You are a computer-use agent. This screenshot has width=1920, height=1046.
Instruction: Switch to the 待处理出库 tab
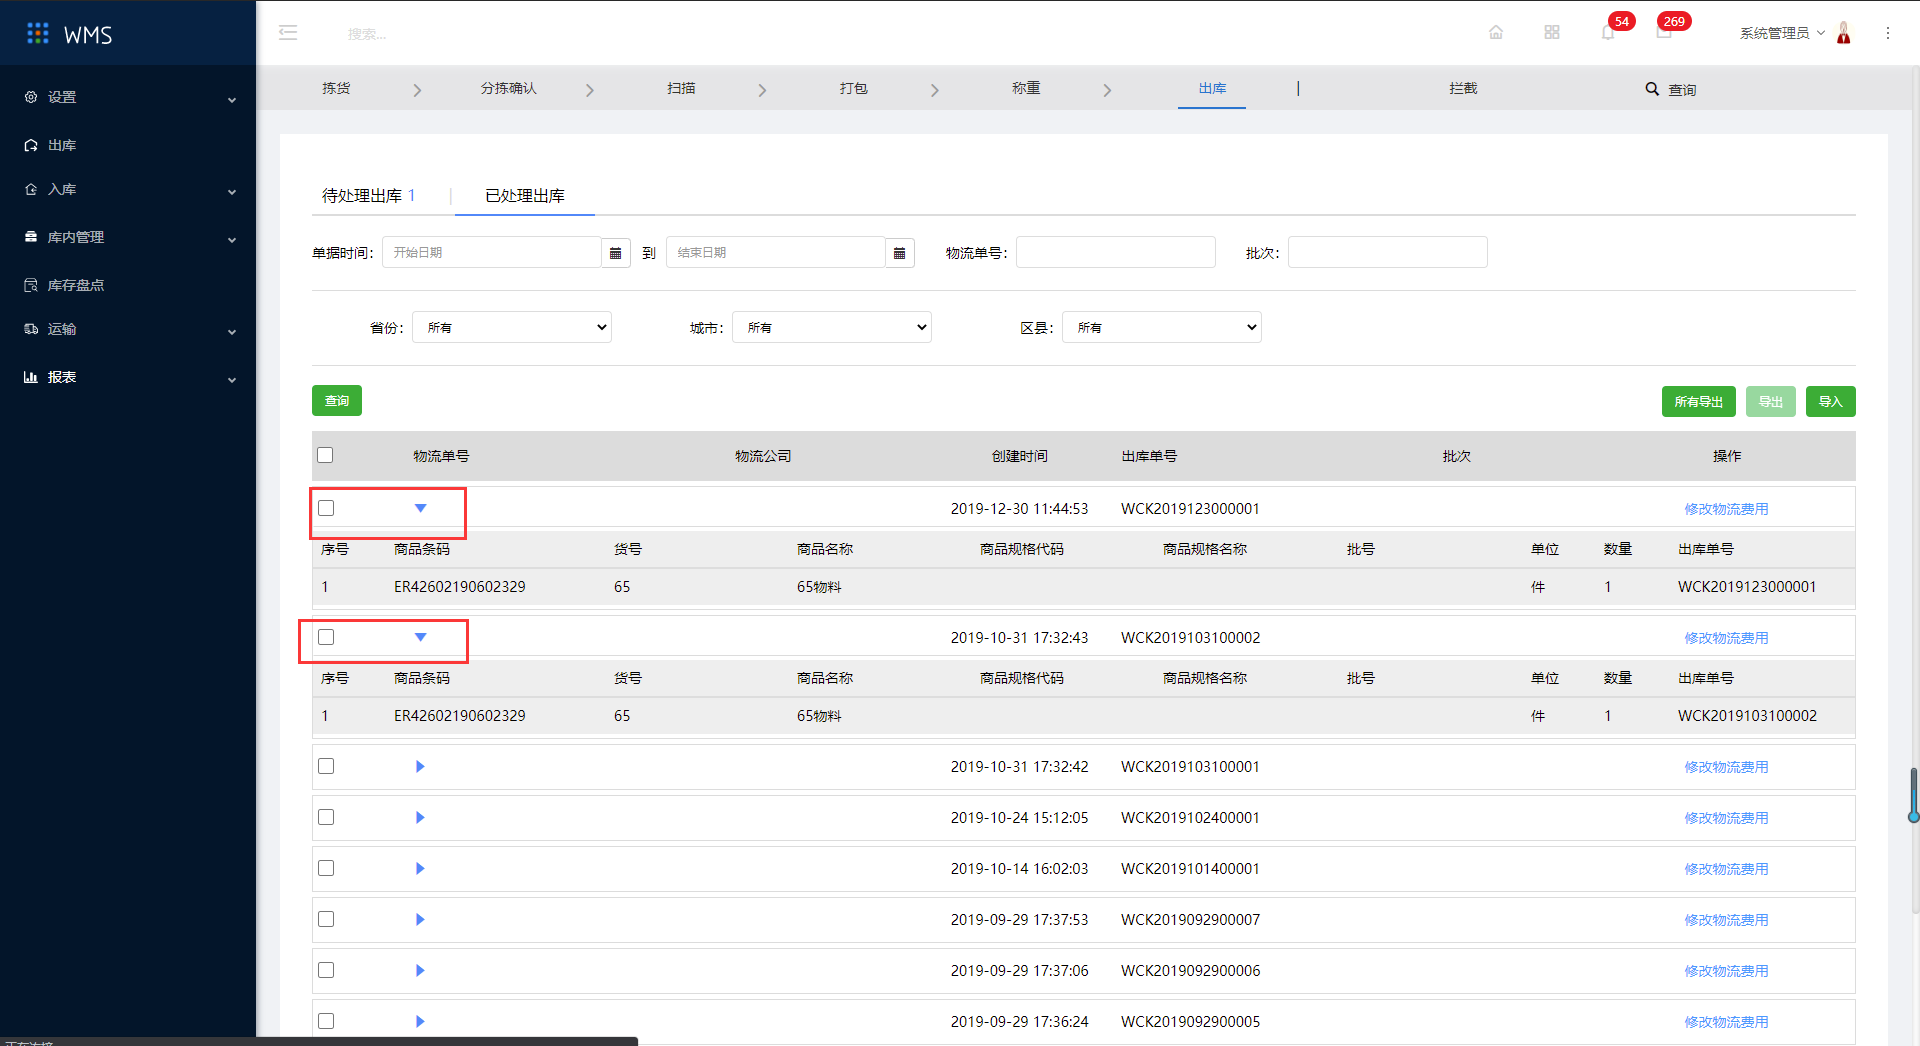pos(368,196)
